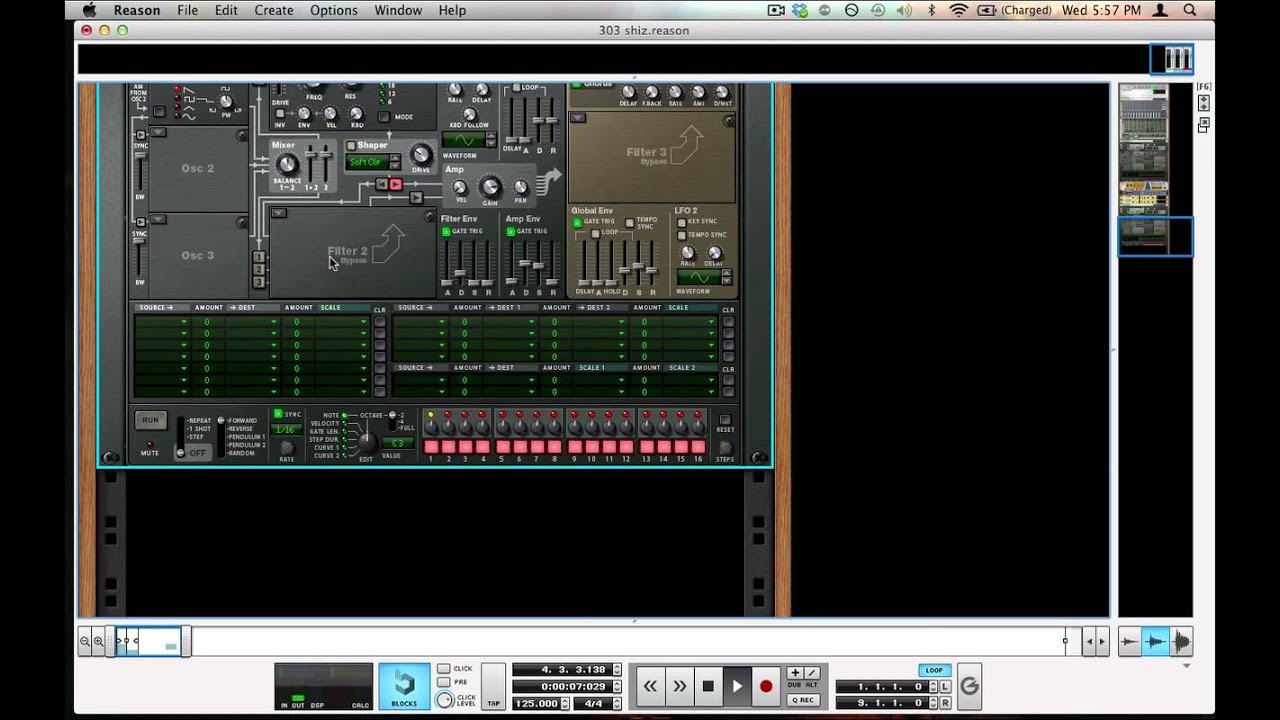Toggle Filter Env Gate Trig button

click(446, 232)
